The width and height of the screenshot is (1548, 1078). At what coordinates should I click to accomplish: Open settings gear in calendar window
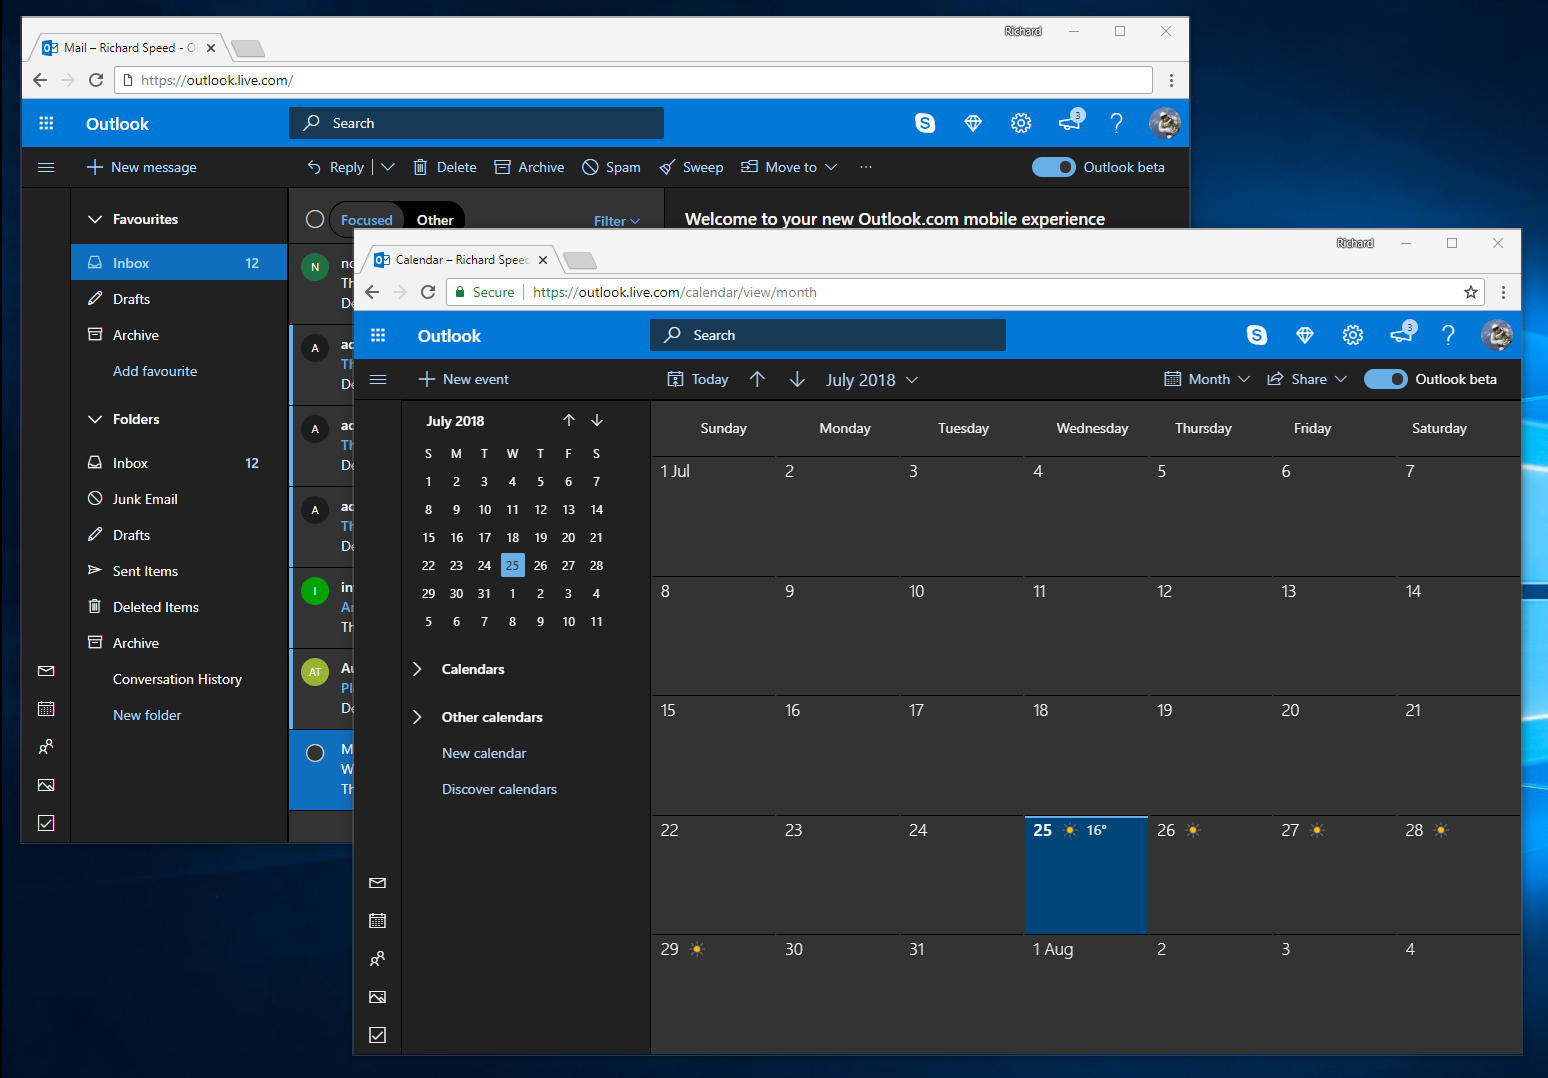coord(1352,336)
